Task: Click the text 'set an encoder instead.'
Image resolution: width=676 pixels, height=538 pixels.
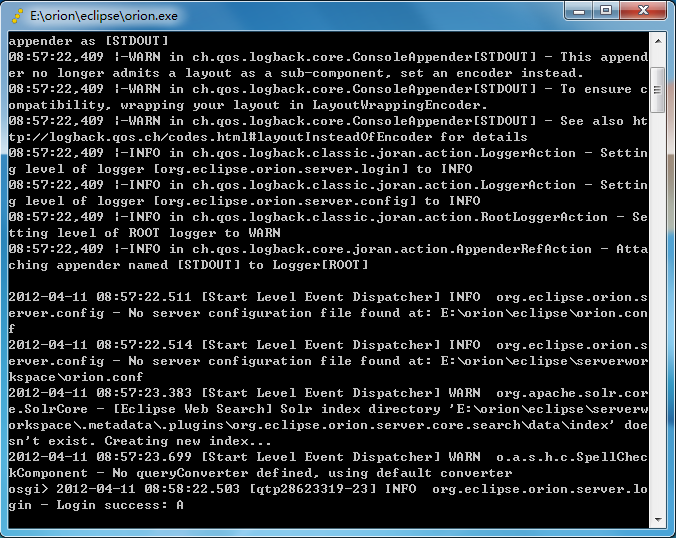Action: click(x=492, y=73)
